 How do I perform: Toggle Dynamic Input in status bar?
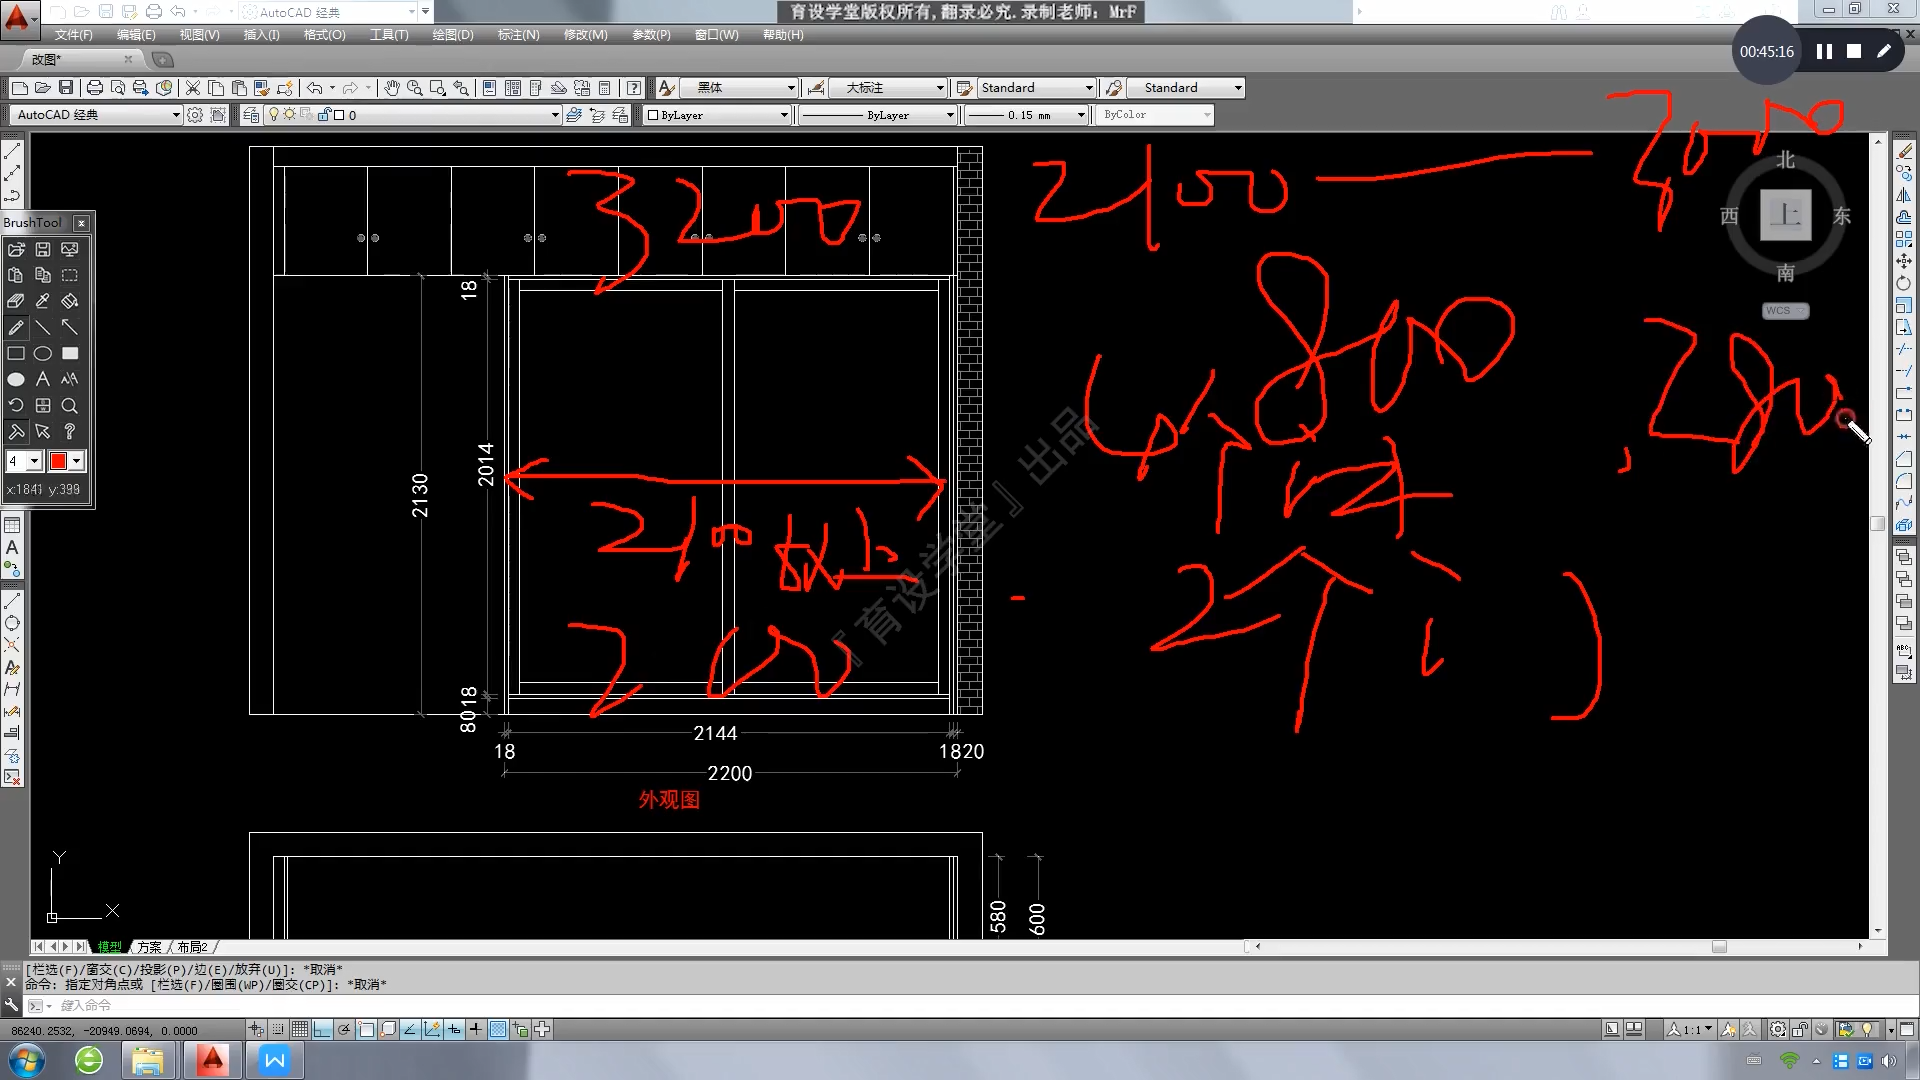(x=454, y=1029)
